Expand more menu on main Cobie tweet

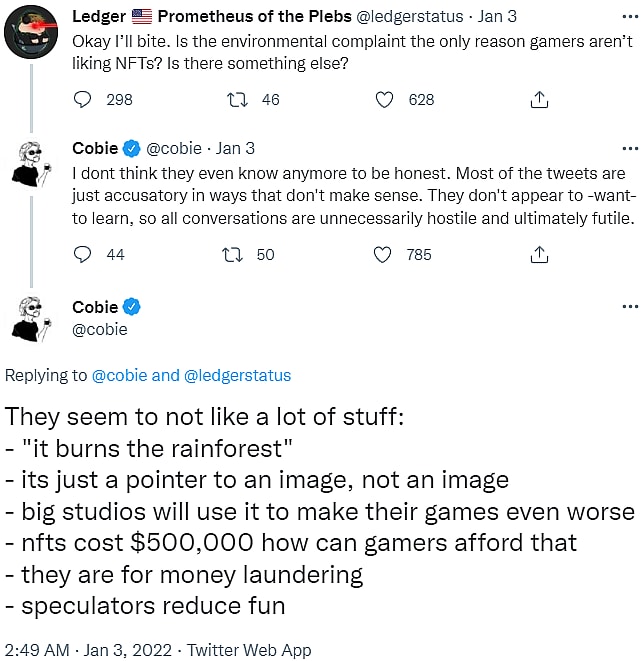click(629, 307)
